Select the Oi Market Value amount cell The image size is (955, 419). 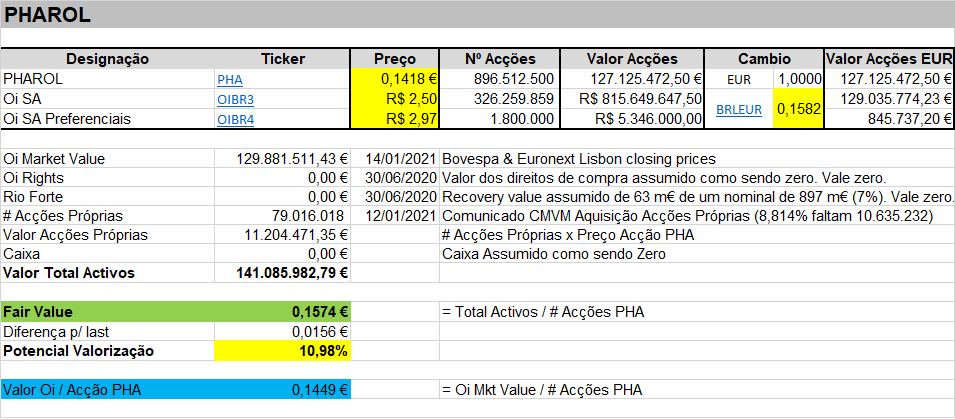tap(283, 160)
